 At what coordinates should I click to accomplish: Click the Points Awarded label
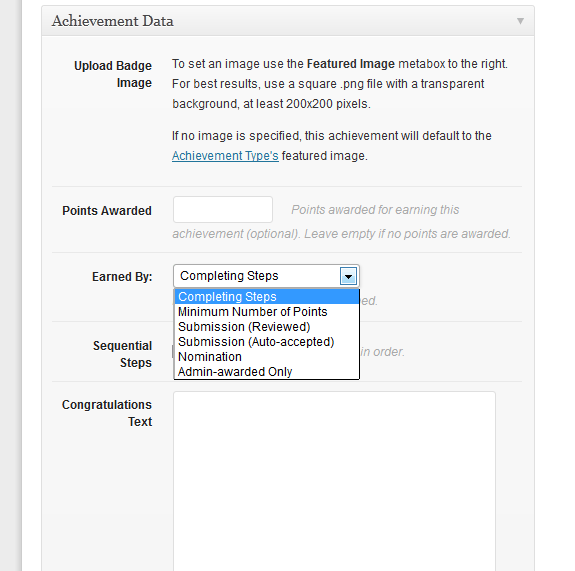(107, 211)
